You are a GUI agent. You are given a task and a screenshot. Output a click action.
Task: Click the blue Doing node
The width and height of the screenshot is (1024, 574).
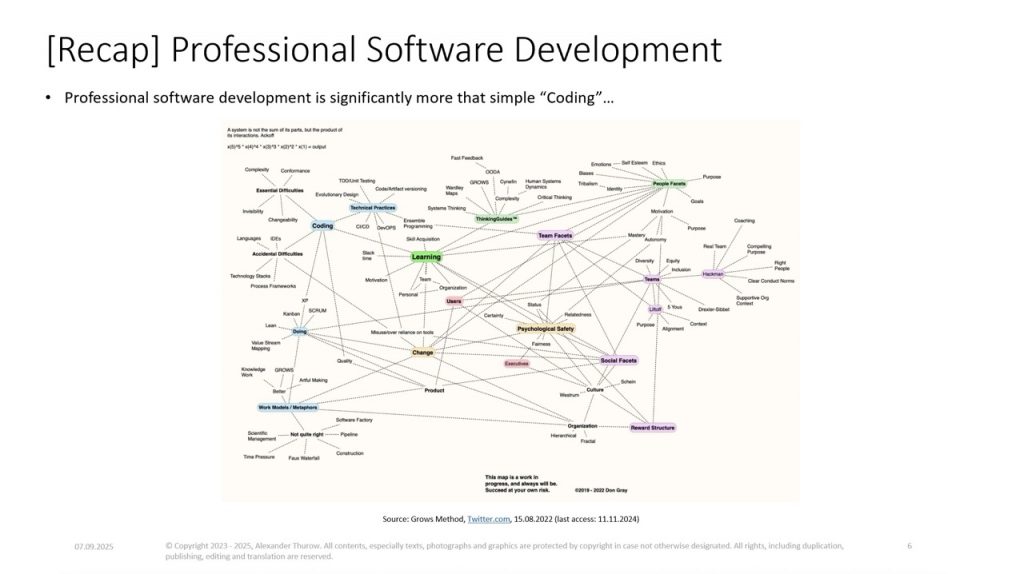point(300,331)
